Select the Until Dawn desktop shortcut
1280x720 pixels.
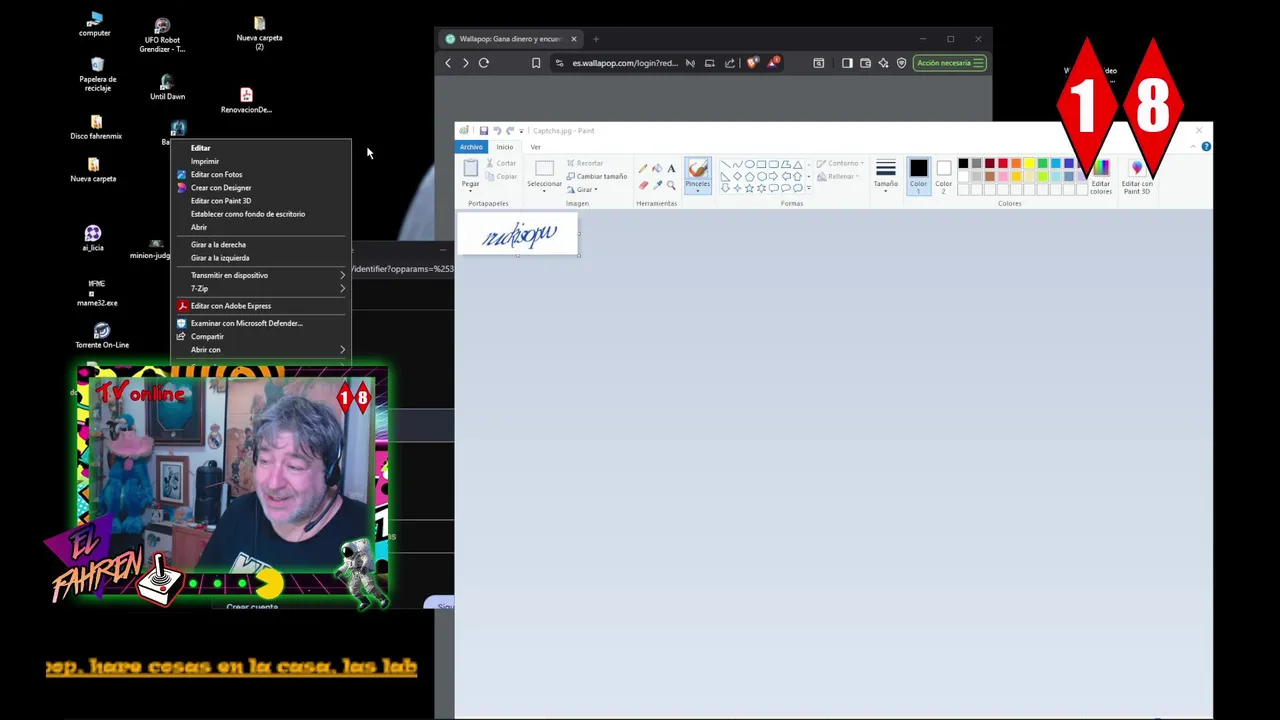[x=167, y=87]
